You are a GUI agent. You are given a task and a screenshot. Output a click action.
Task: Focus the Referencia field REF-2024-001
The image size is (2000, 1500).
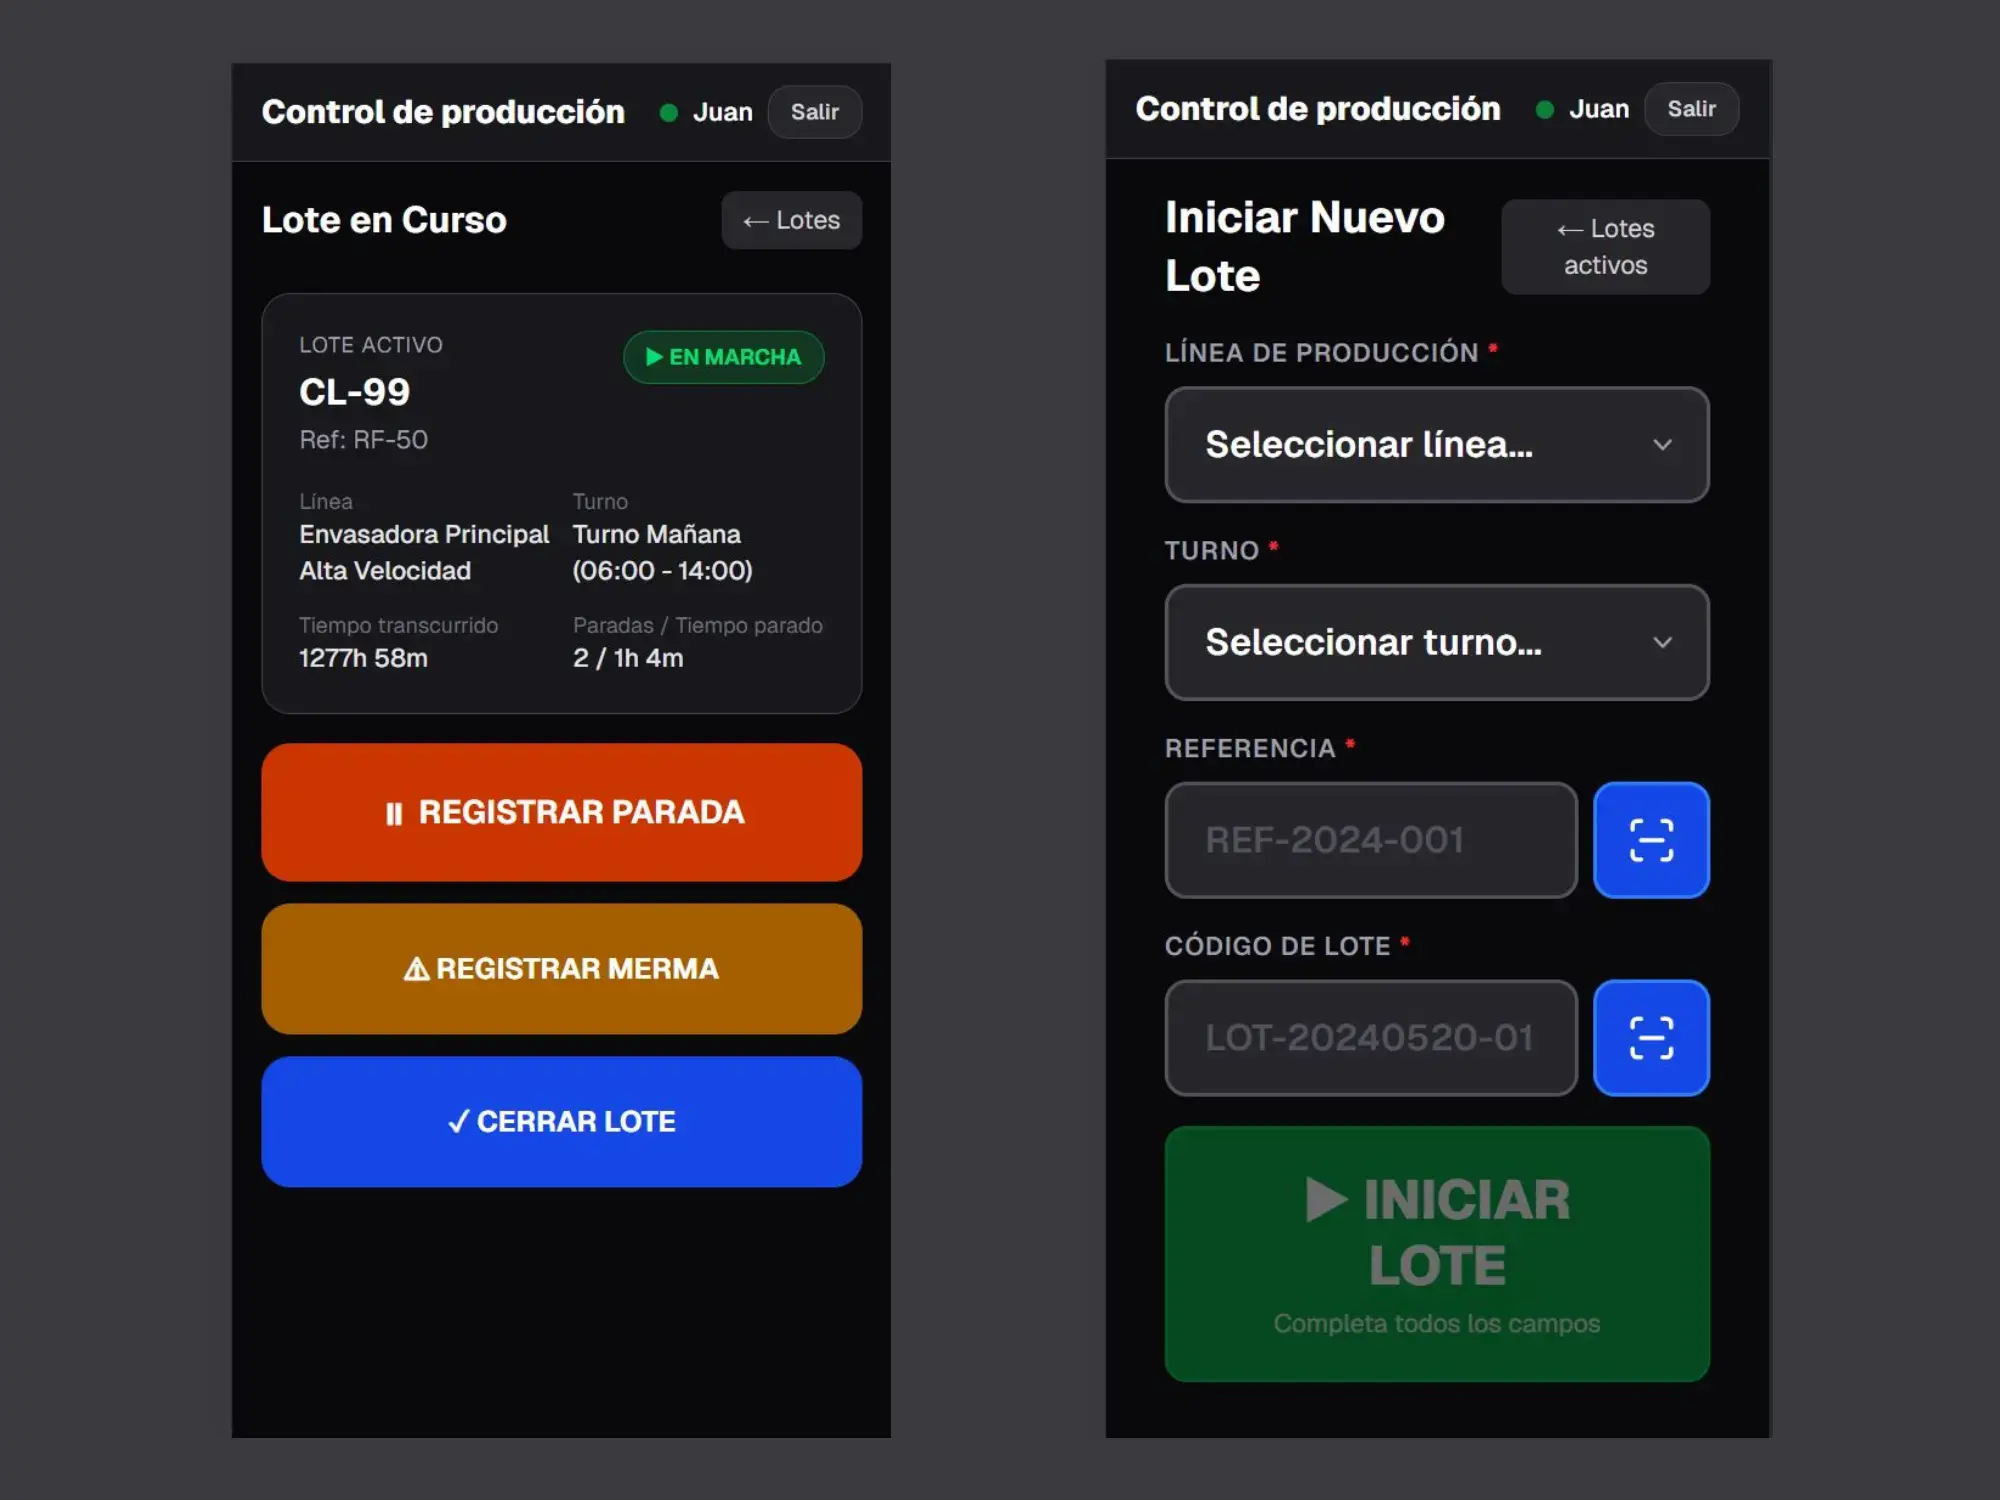pos(1371,840)
